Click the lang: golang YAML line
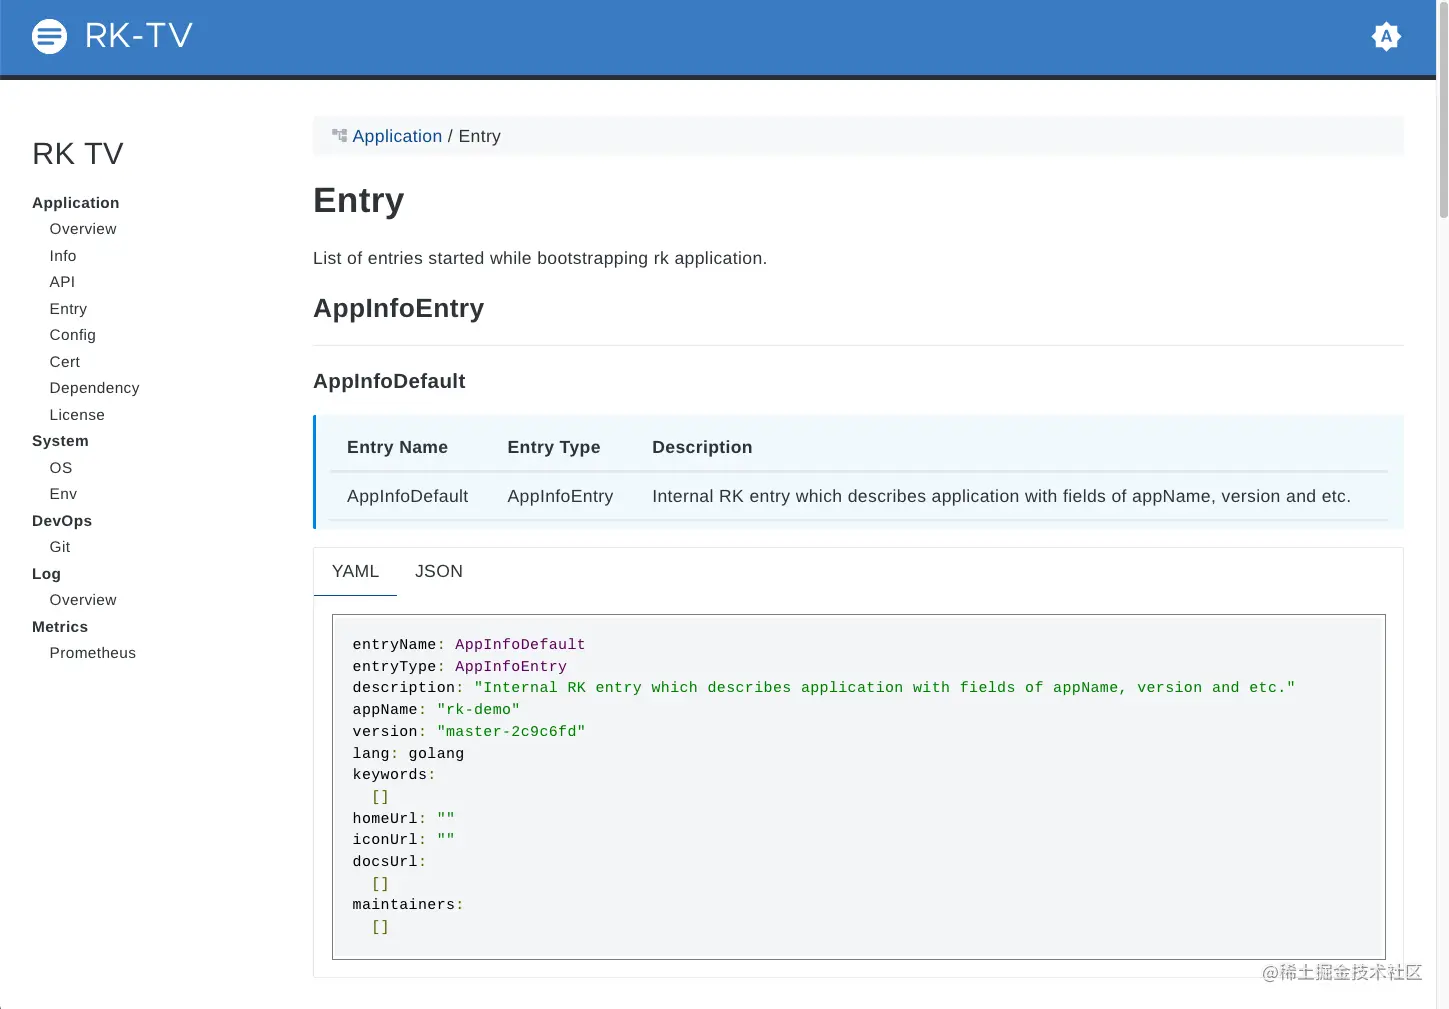1449x1009 pixels. tap(408, 754)
